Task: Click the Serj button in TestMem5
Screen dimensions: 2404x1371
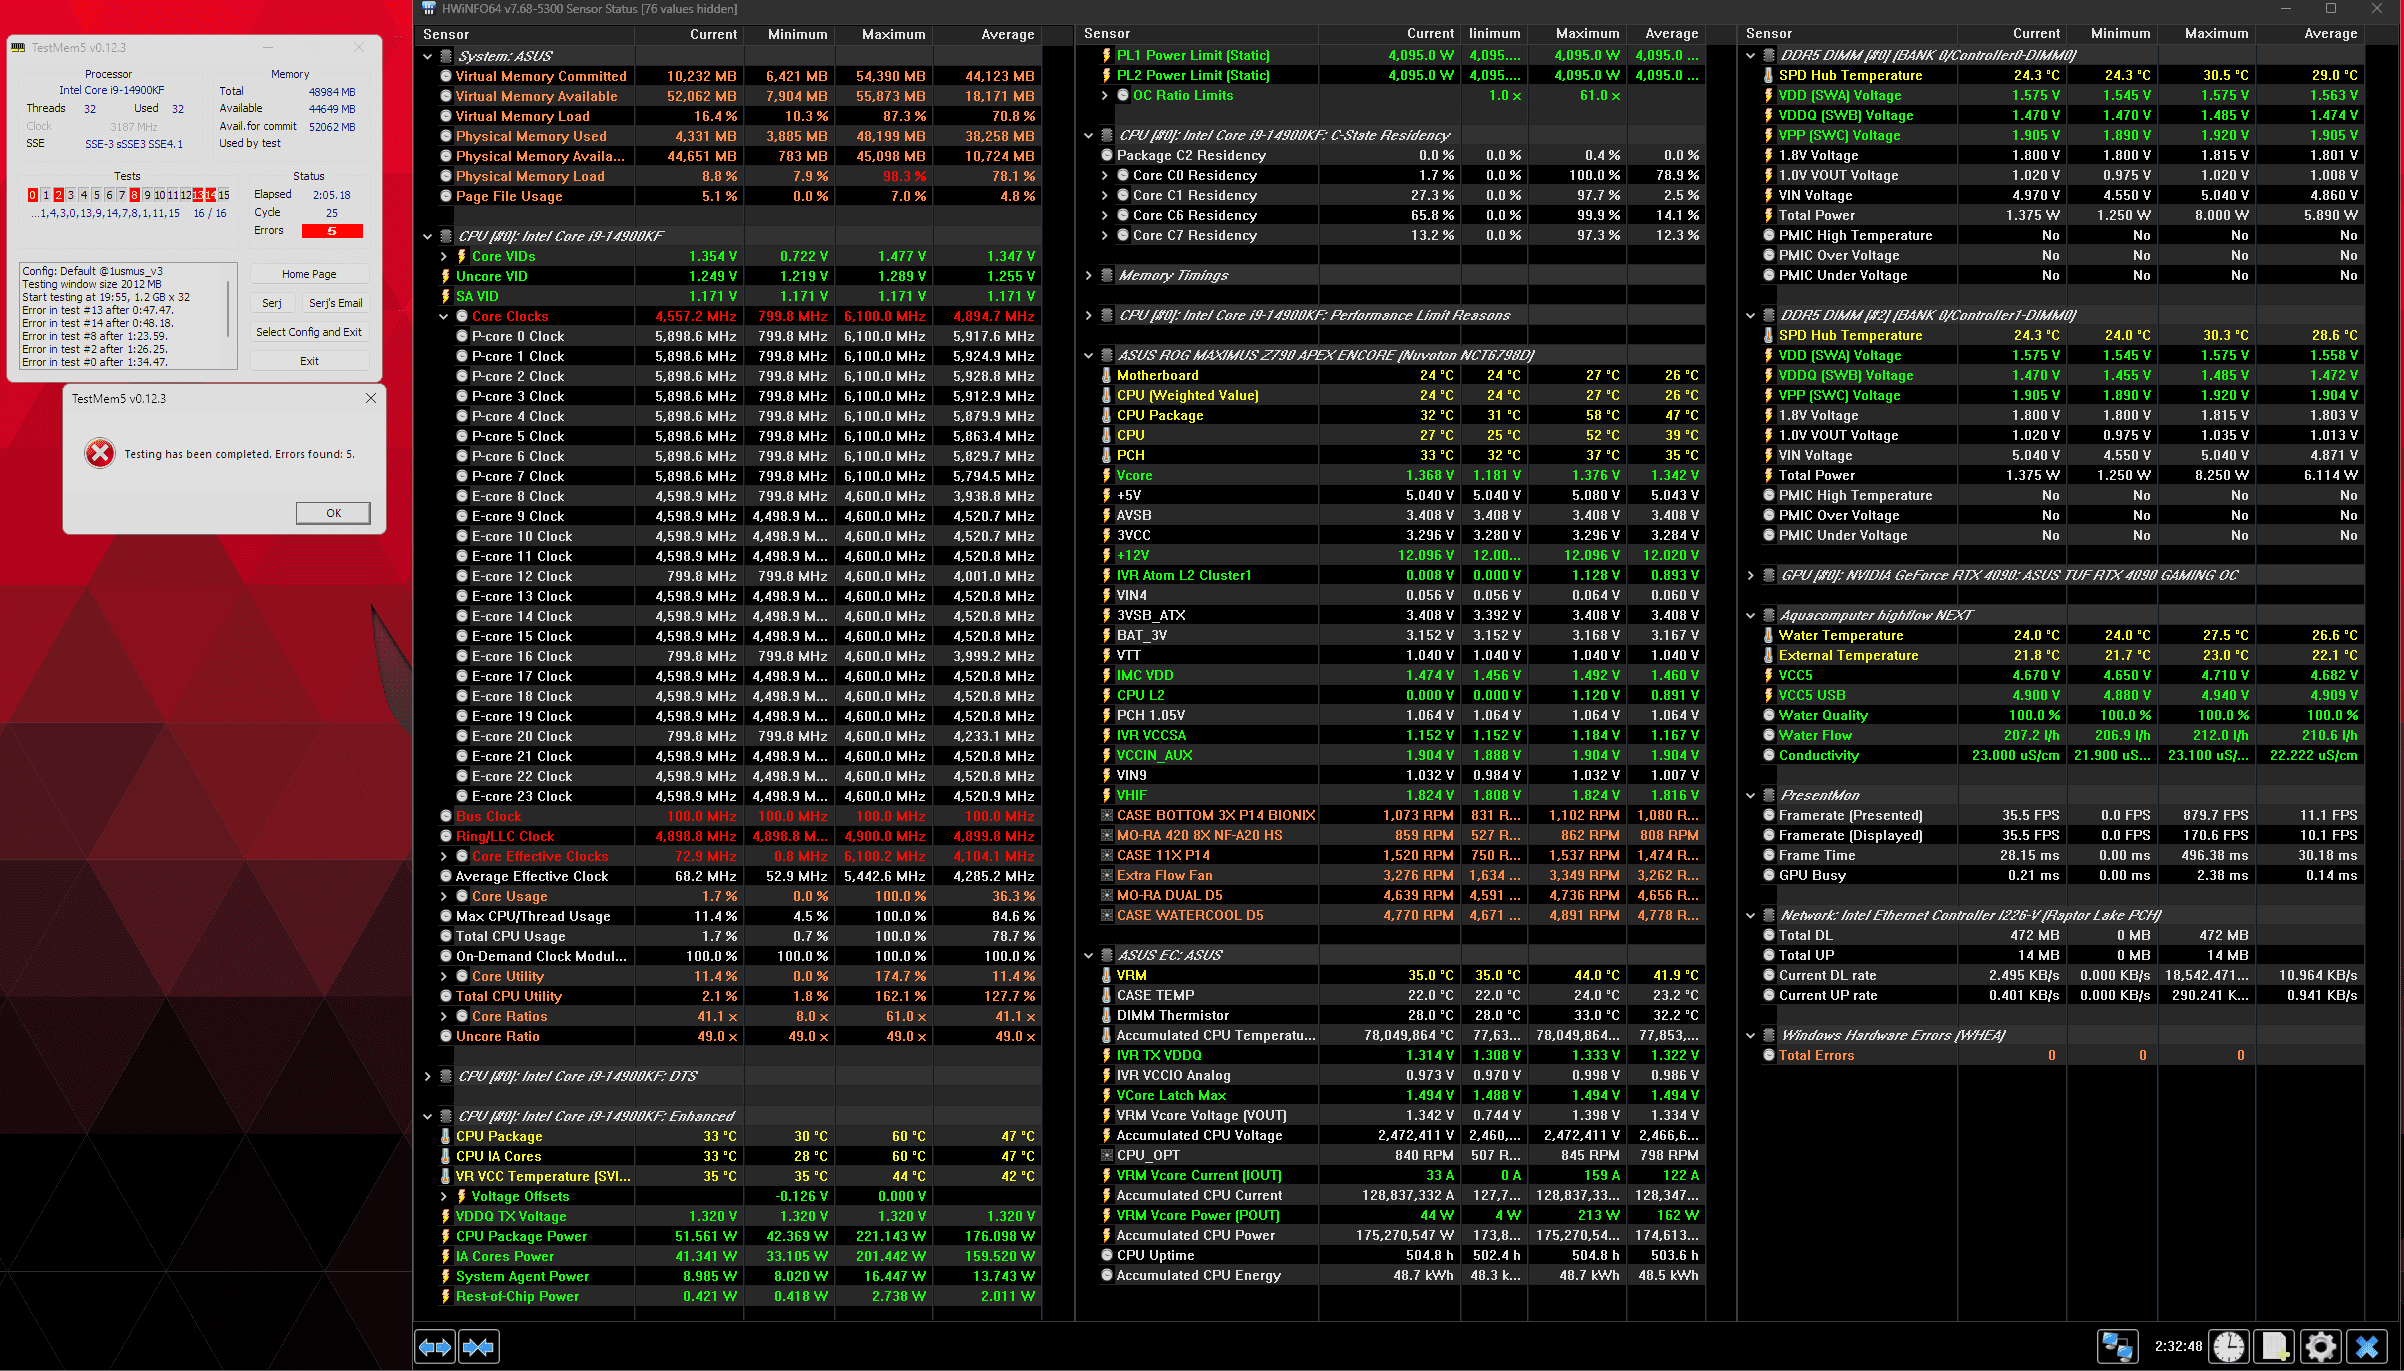Action: tap(272, 303)
